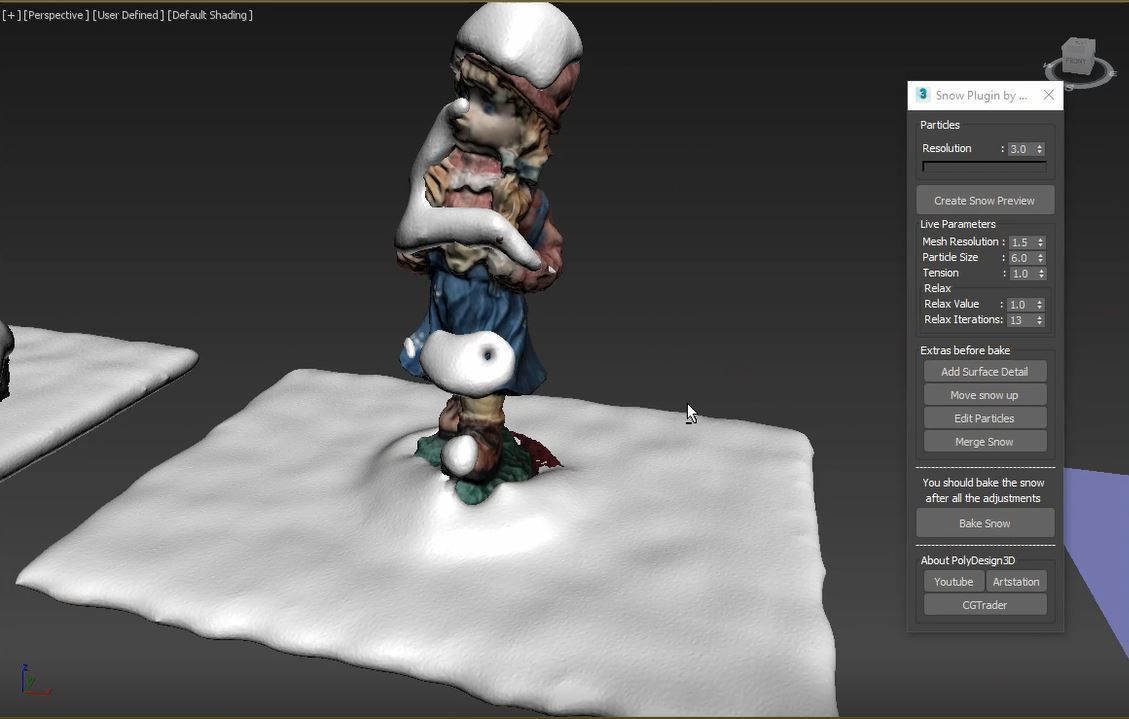1129x719 pixels.
Task: Open Edit Particles
Action: click(985, 418)
